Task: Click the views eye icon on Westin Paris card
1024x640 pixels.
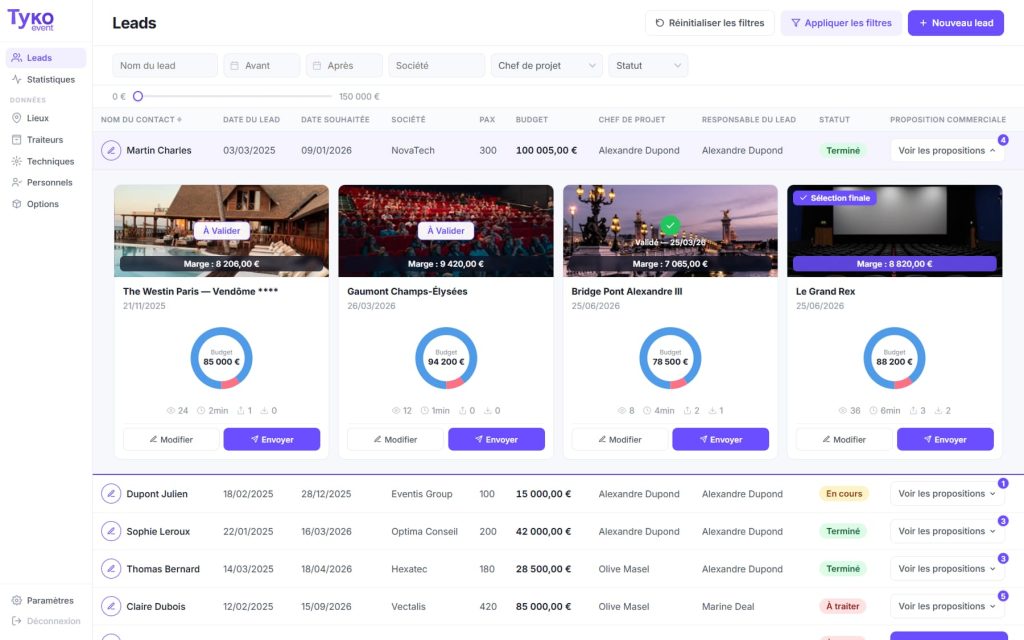Action: [170, 411]
